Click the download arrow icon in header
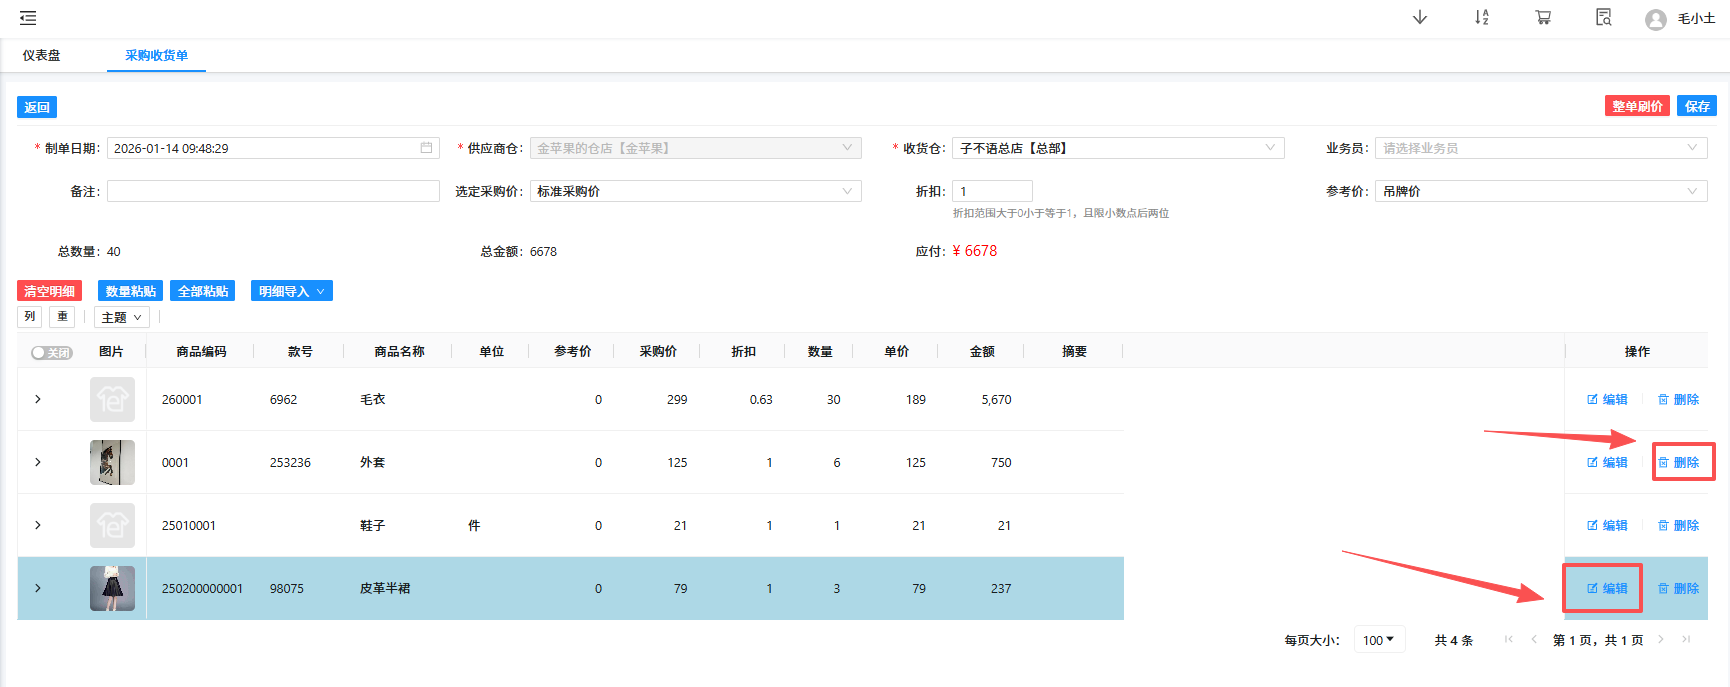 click(x=1420, y=17)
